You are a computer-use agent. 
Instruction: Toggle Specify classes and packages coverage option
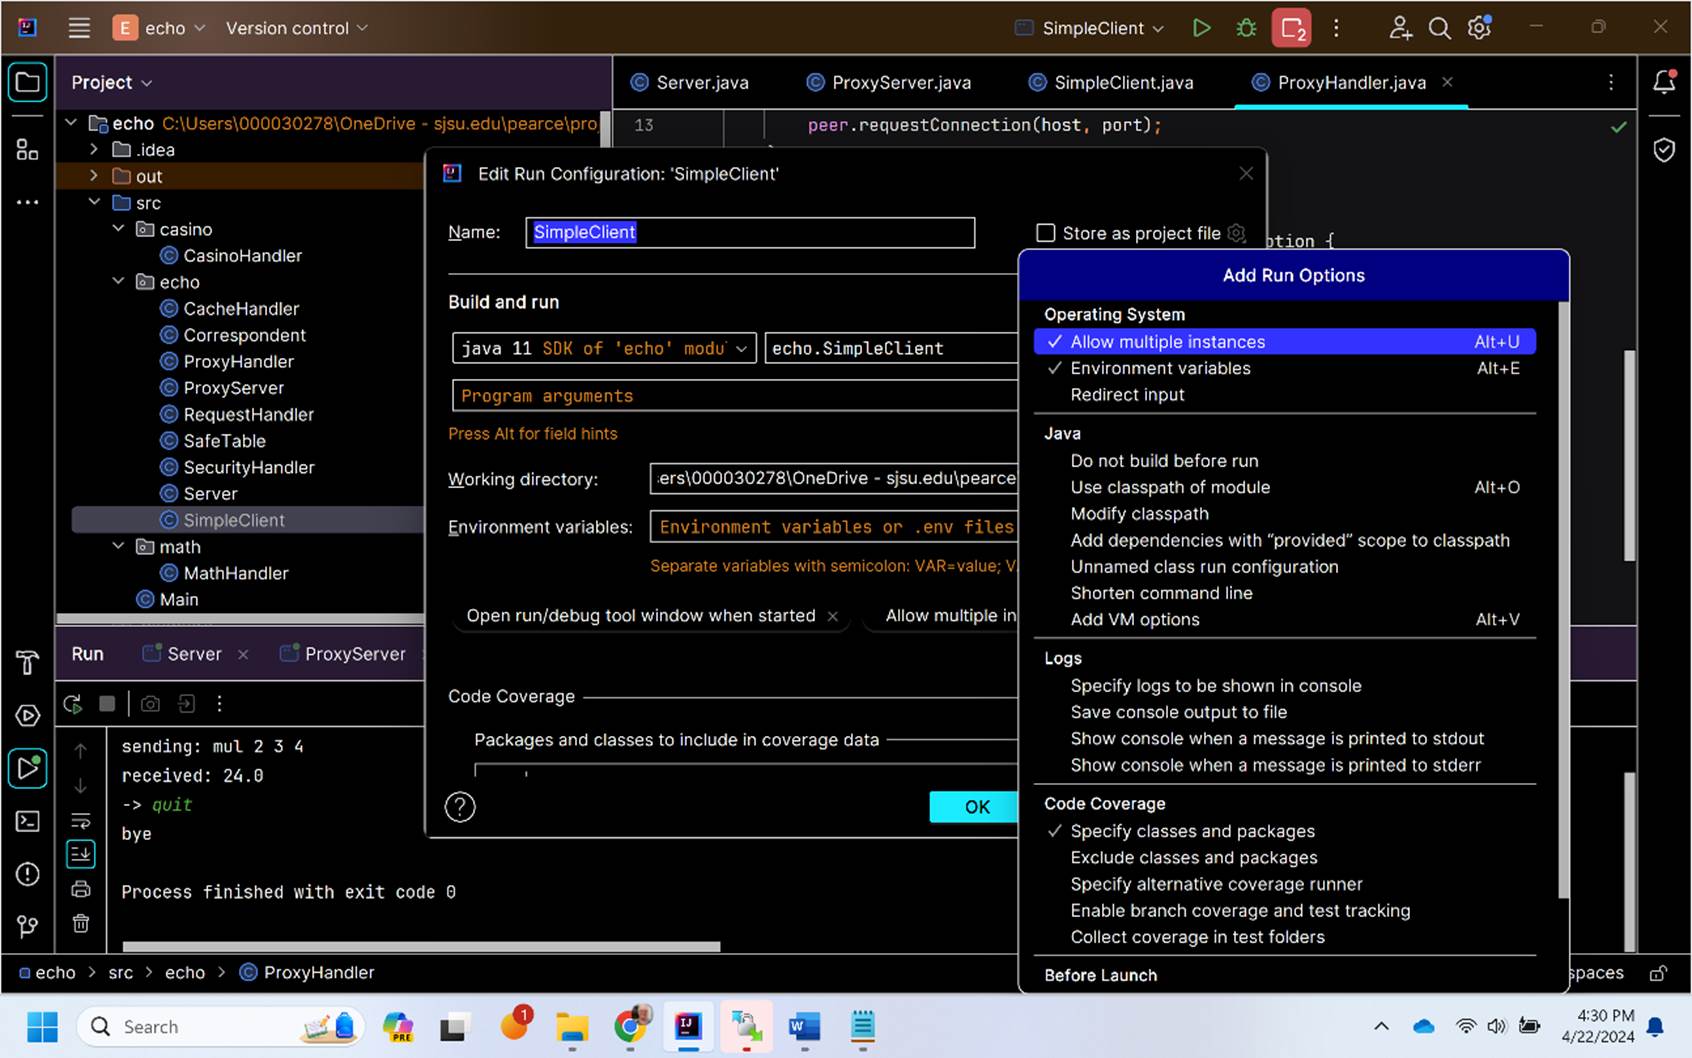coord(1192,830)
